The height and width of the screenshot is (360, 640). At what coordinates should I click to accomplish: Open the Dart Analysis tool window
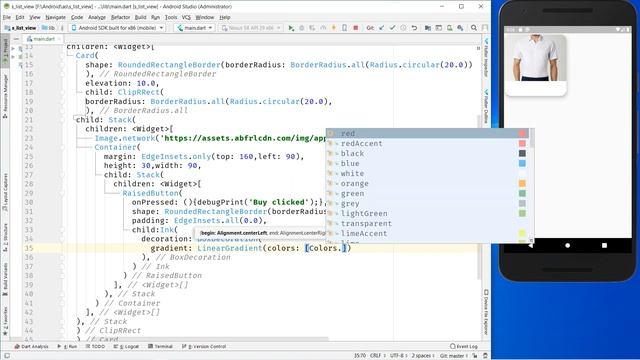[x=32, y=346]
